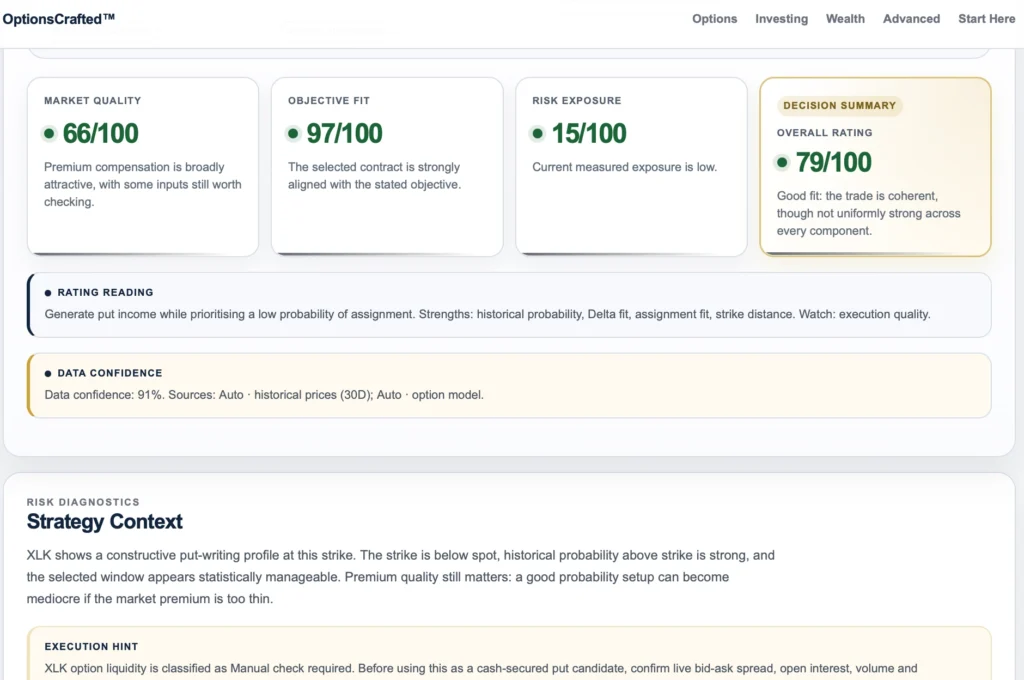Click the Objective Fit heading
Viewport: 1024px width, 680px height.
(329, 101)
